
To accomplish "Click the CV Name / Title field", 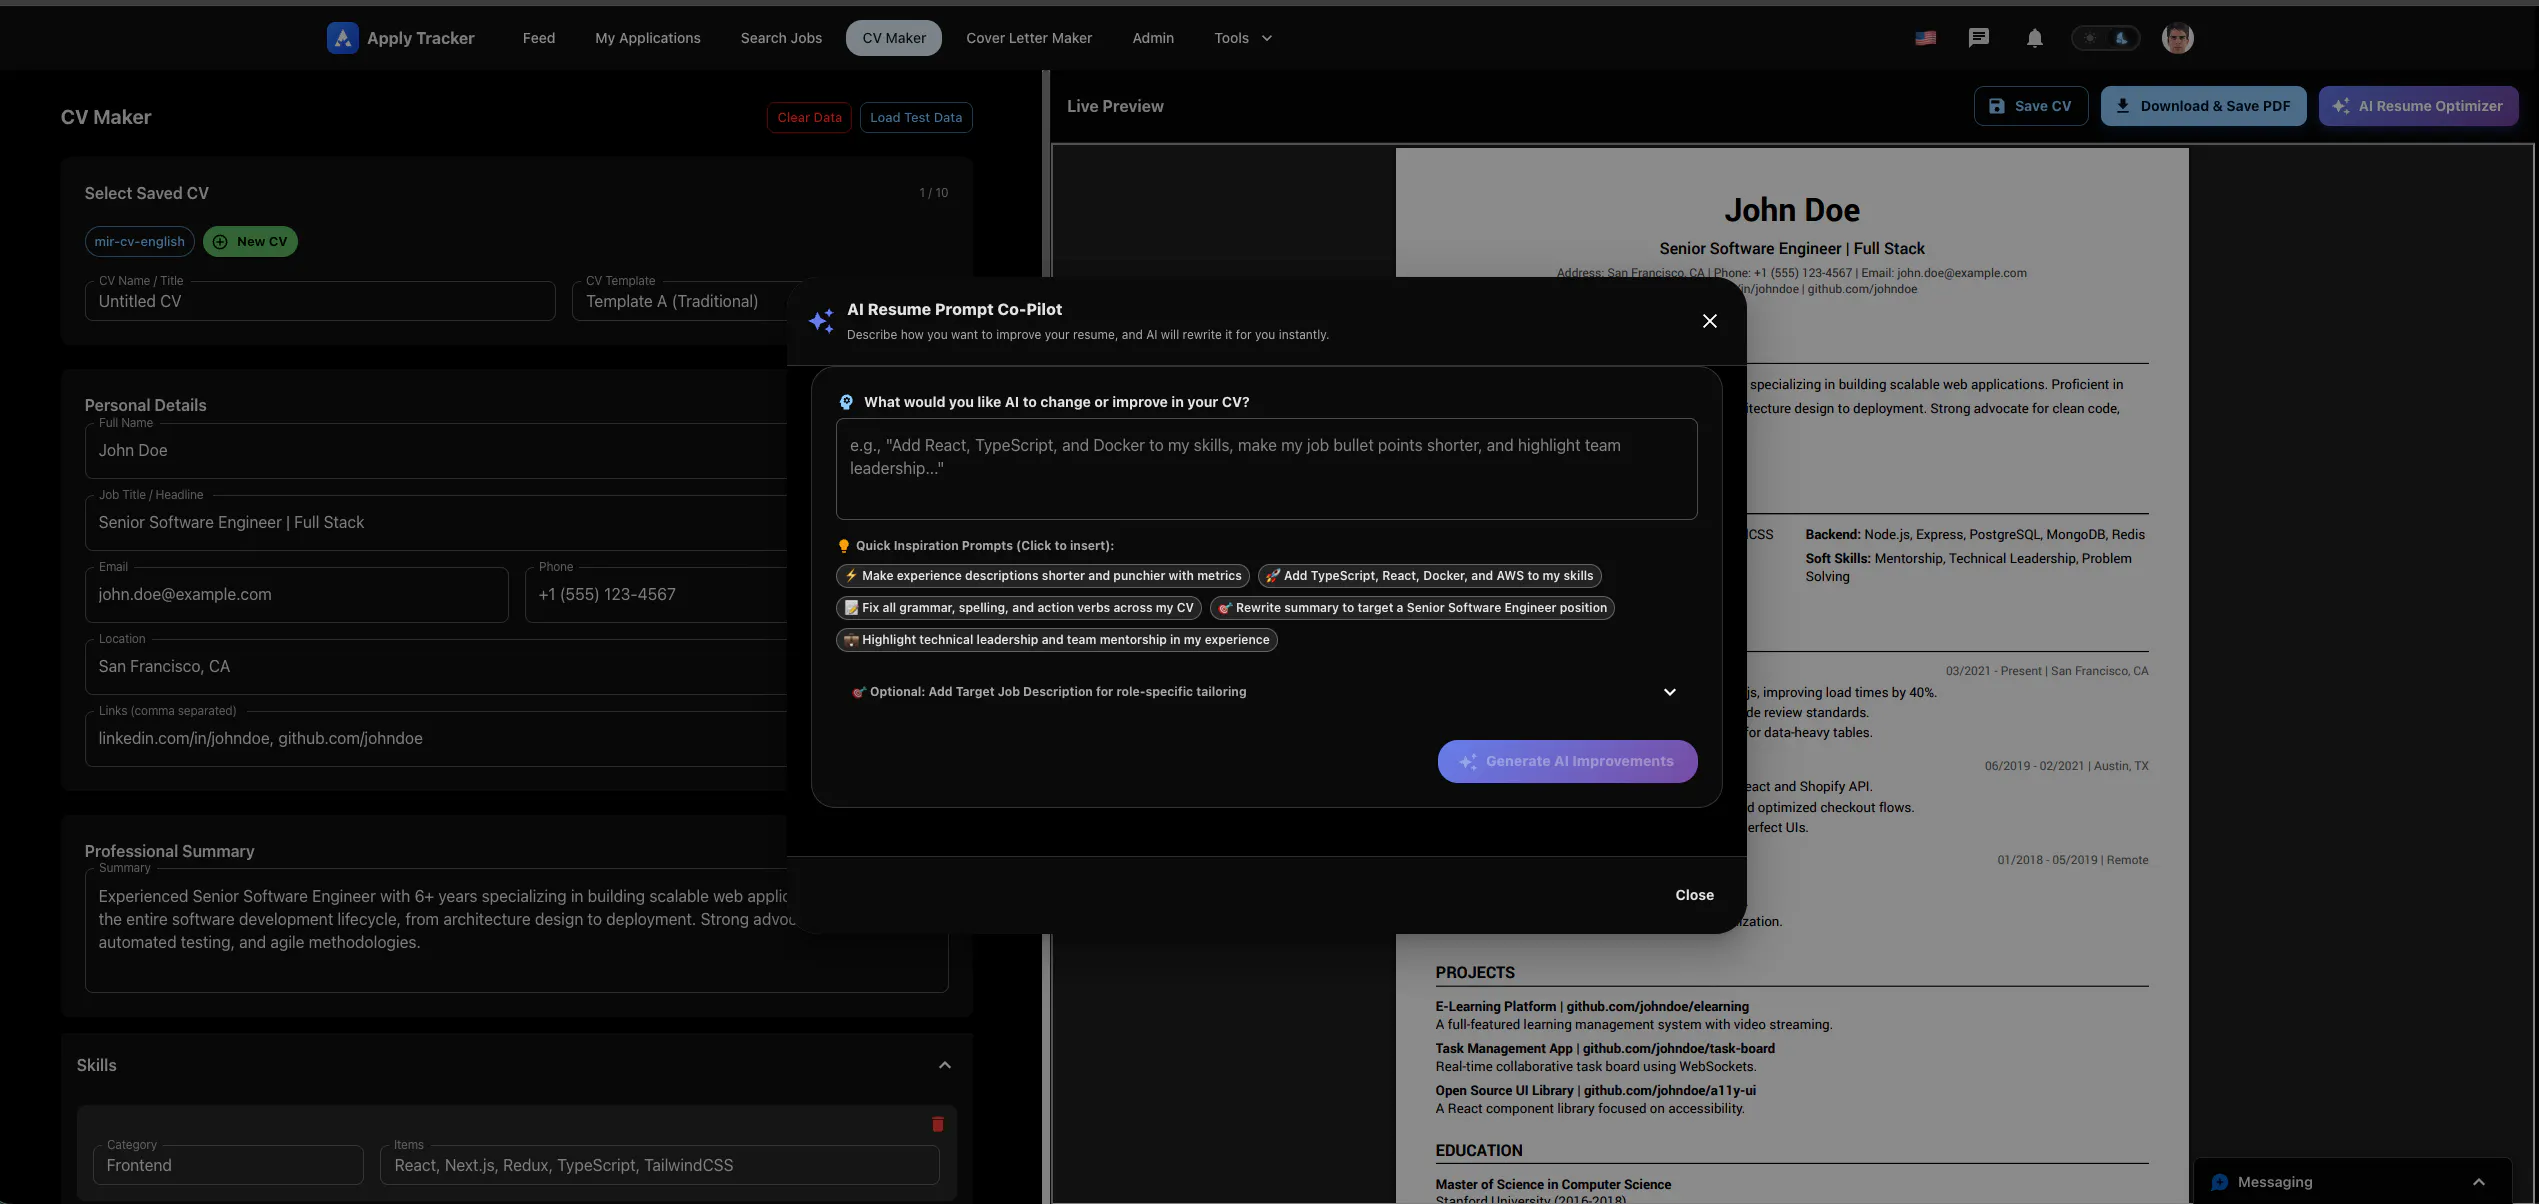I will [320, 301].
